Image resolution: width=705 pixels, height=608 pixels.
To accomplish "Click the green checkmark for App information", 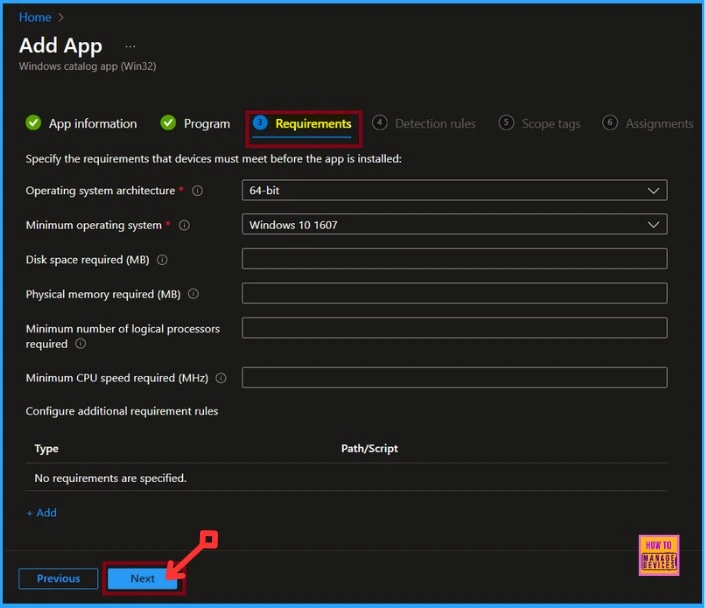I will coord(33,123).
